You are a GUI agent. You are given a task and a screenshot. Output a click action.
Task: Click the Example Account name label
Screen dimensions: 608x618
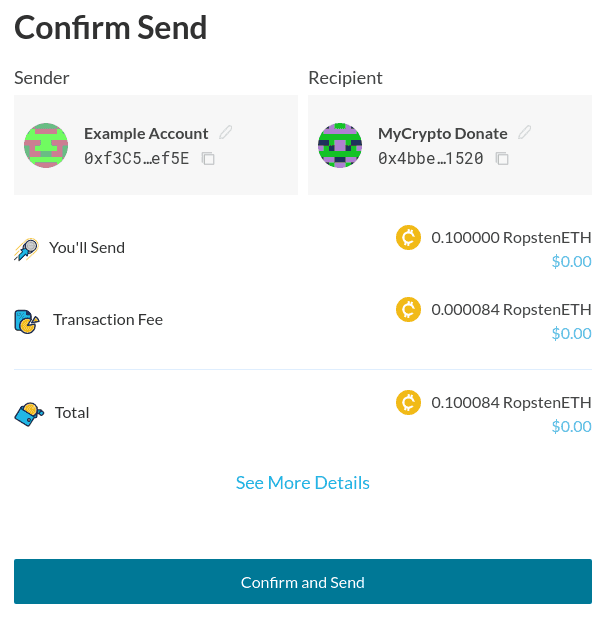point(146,134)
